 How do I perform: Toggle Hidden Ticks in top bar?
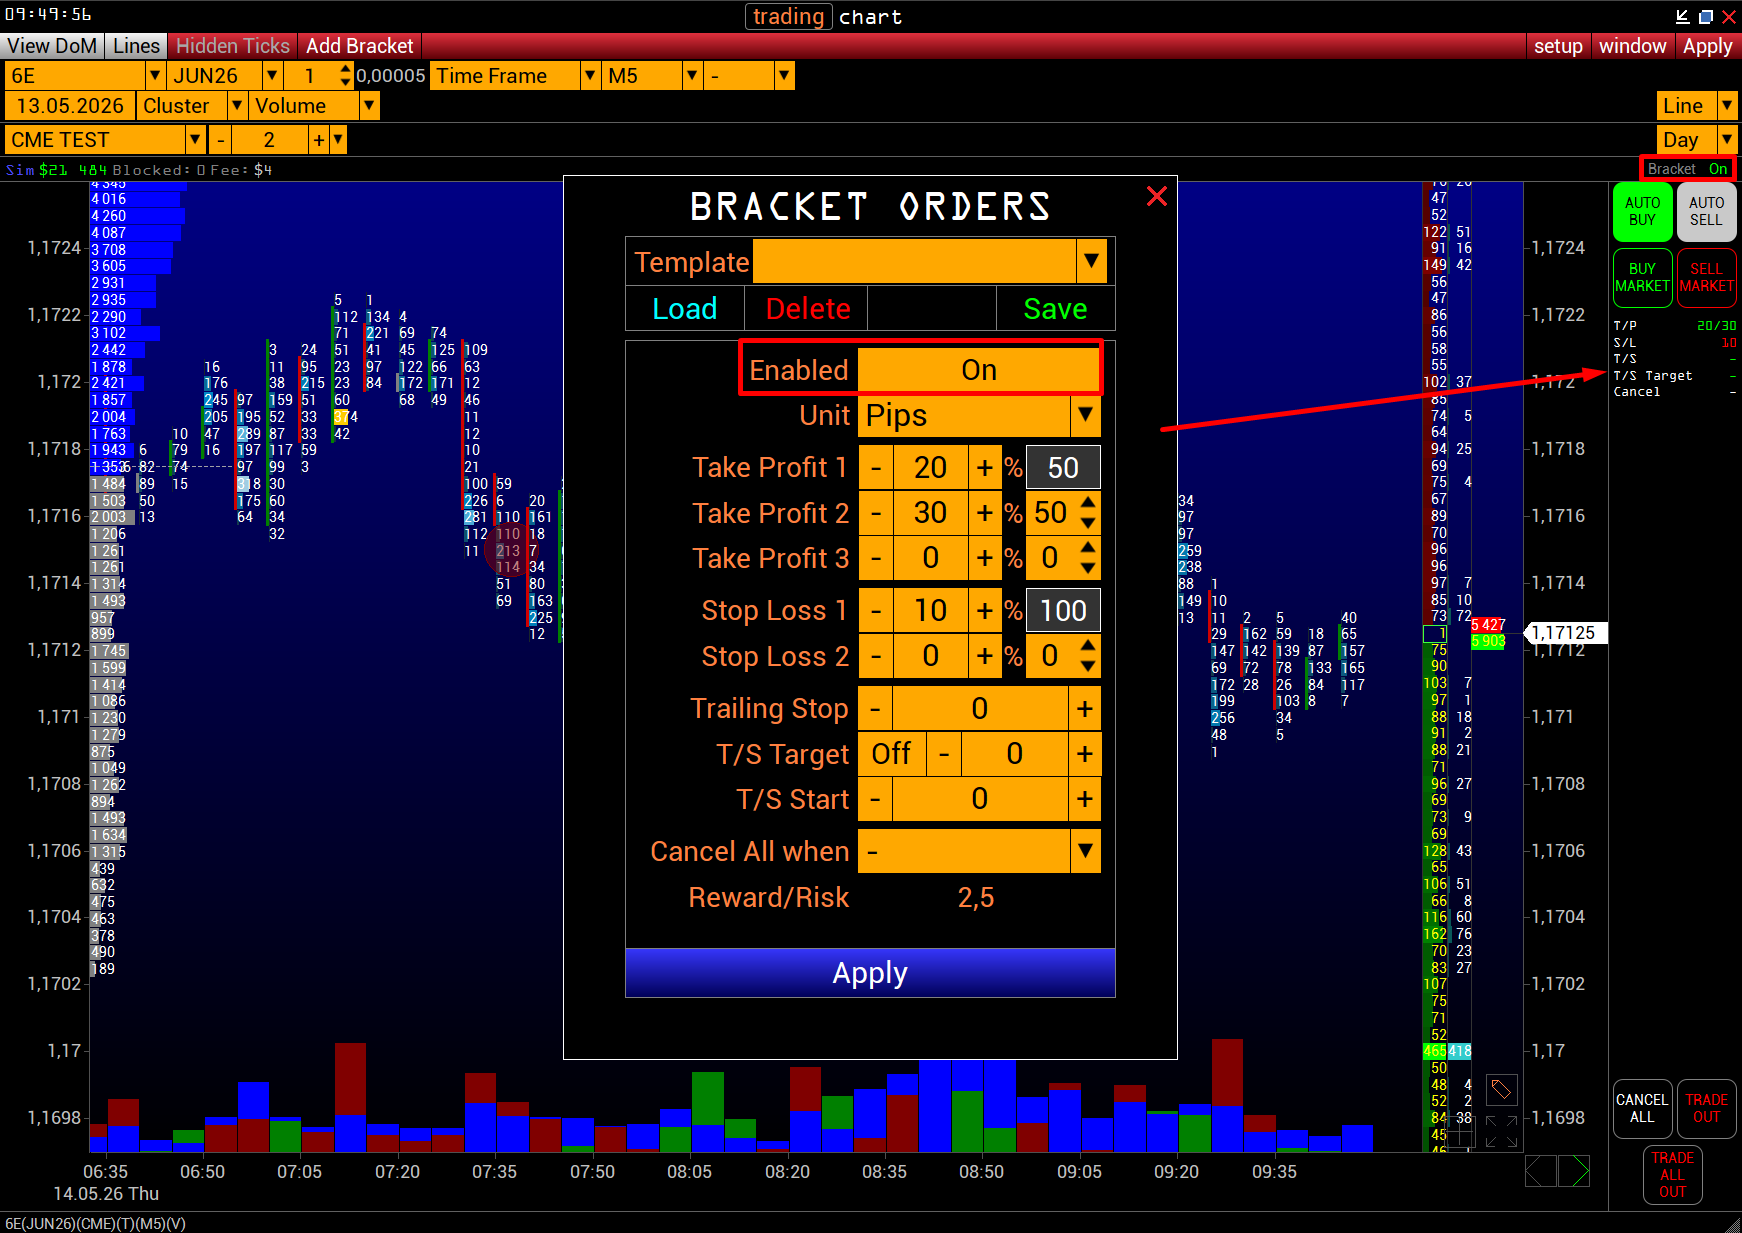tap(233, 46)
